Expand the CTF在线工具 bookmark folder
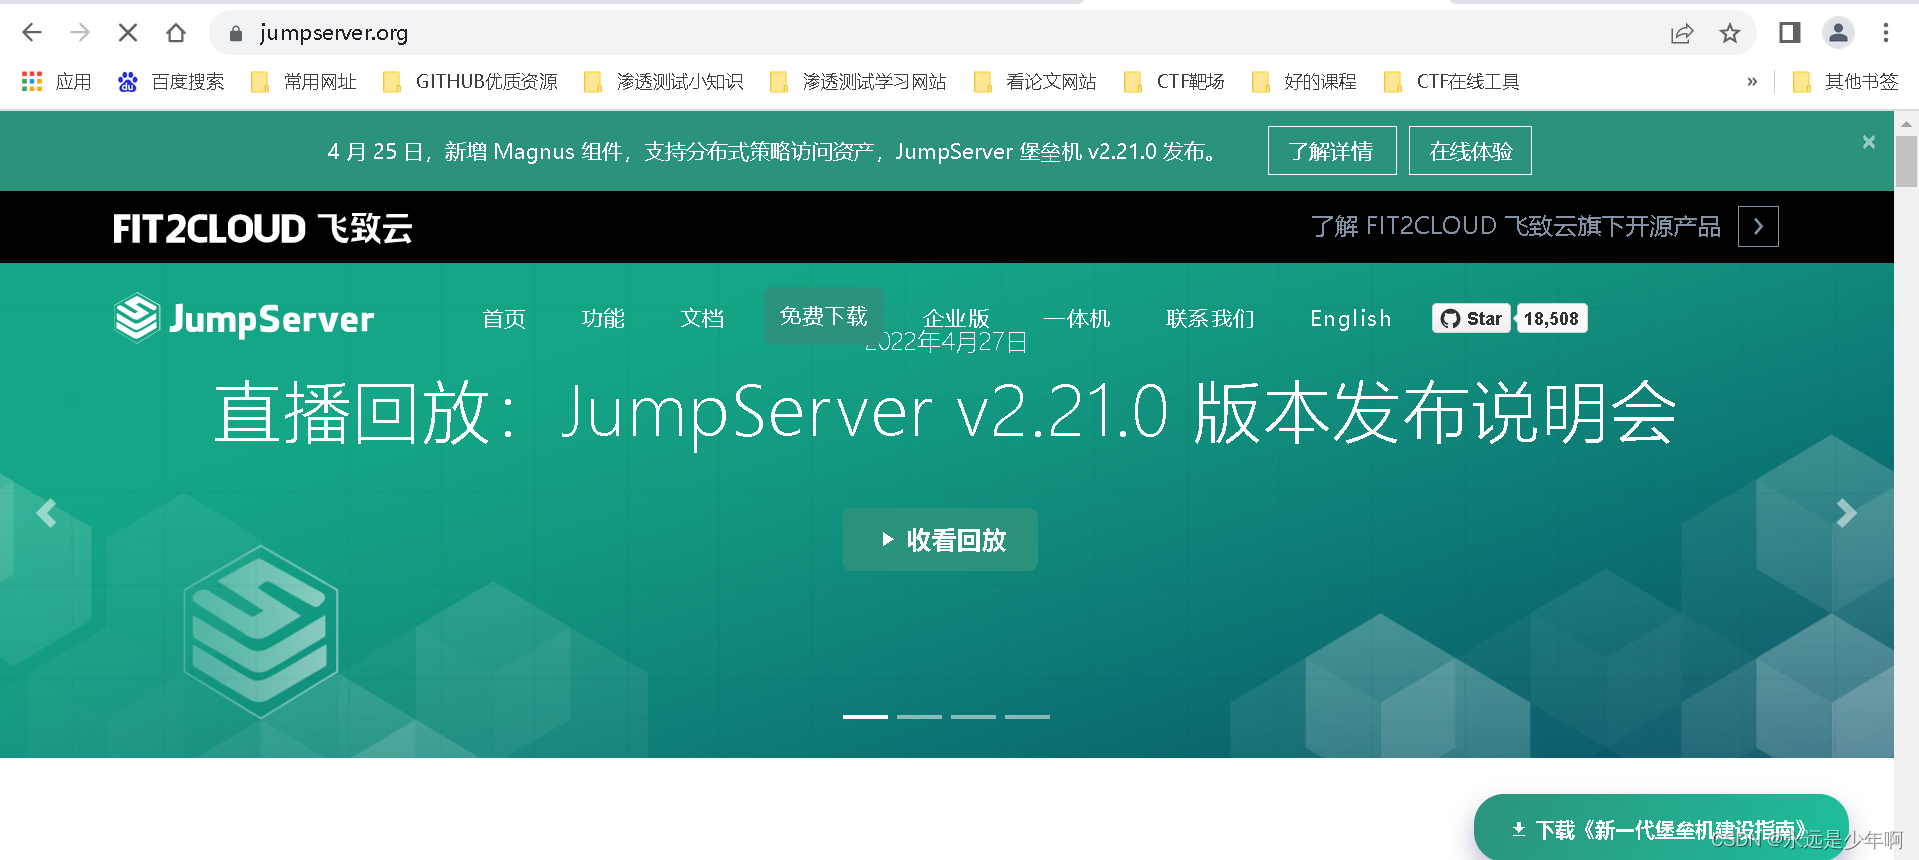 pyautogui.click(x=1452, y=82)
